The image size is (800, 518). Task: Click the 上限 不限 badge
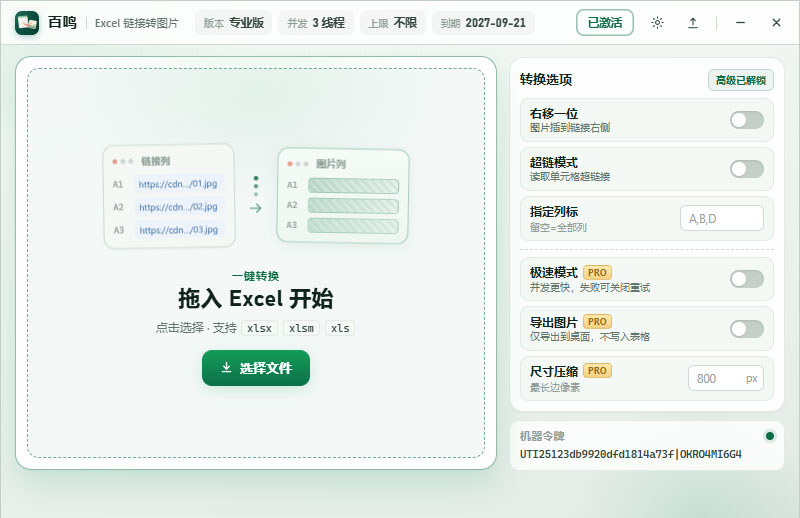tap(393, 23)
